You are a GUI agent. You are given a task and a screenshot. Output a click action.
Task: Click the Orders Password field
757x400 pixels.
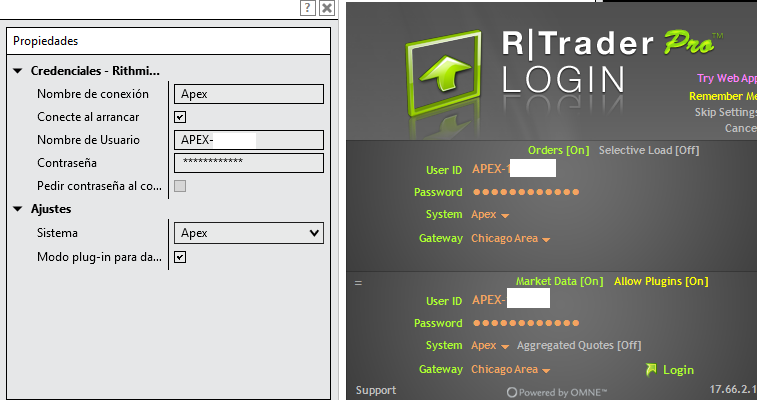(526, 192)
